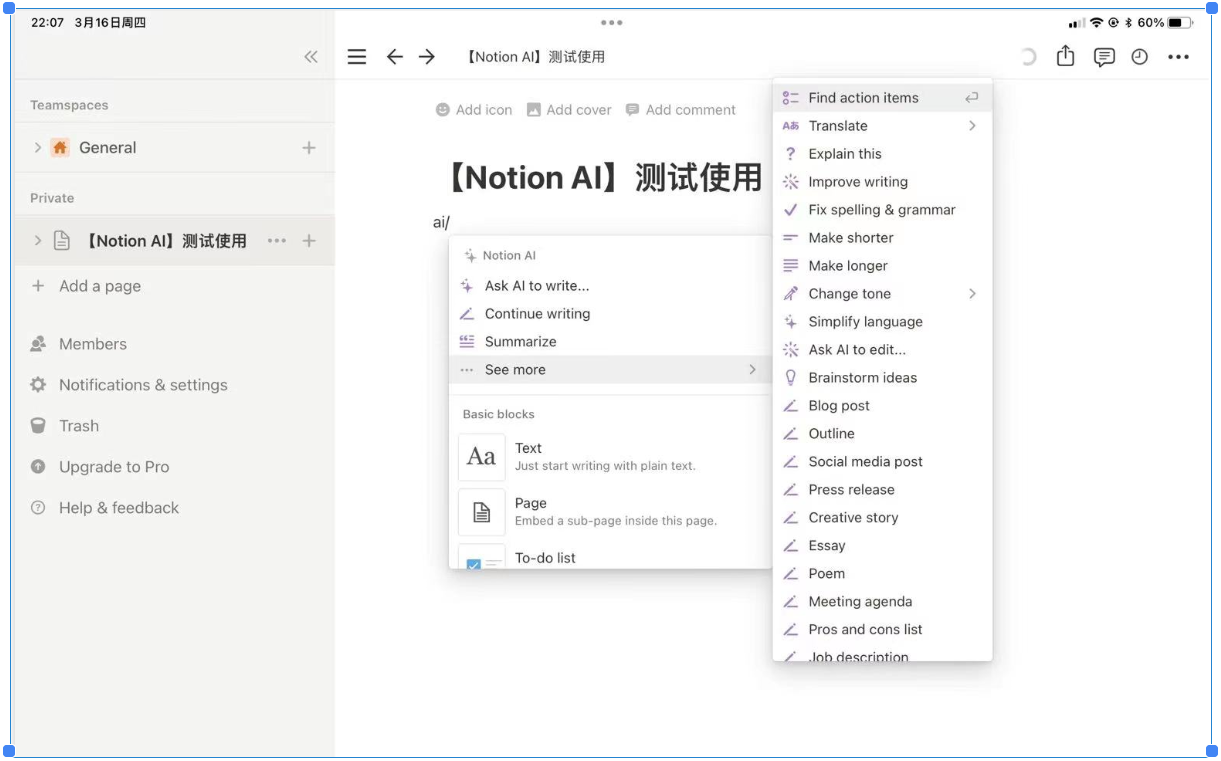Expand the Notion AI page tree chevron
Image resolution: width=1221 pixels, height=761 pixels.
(x=38, y=241)
